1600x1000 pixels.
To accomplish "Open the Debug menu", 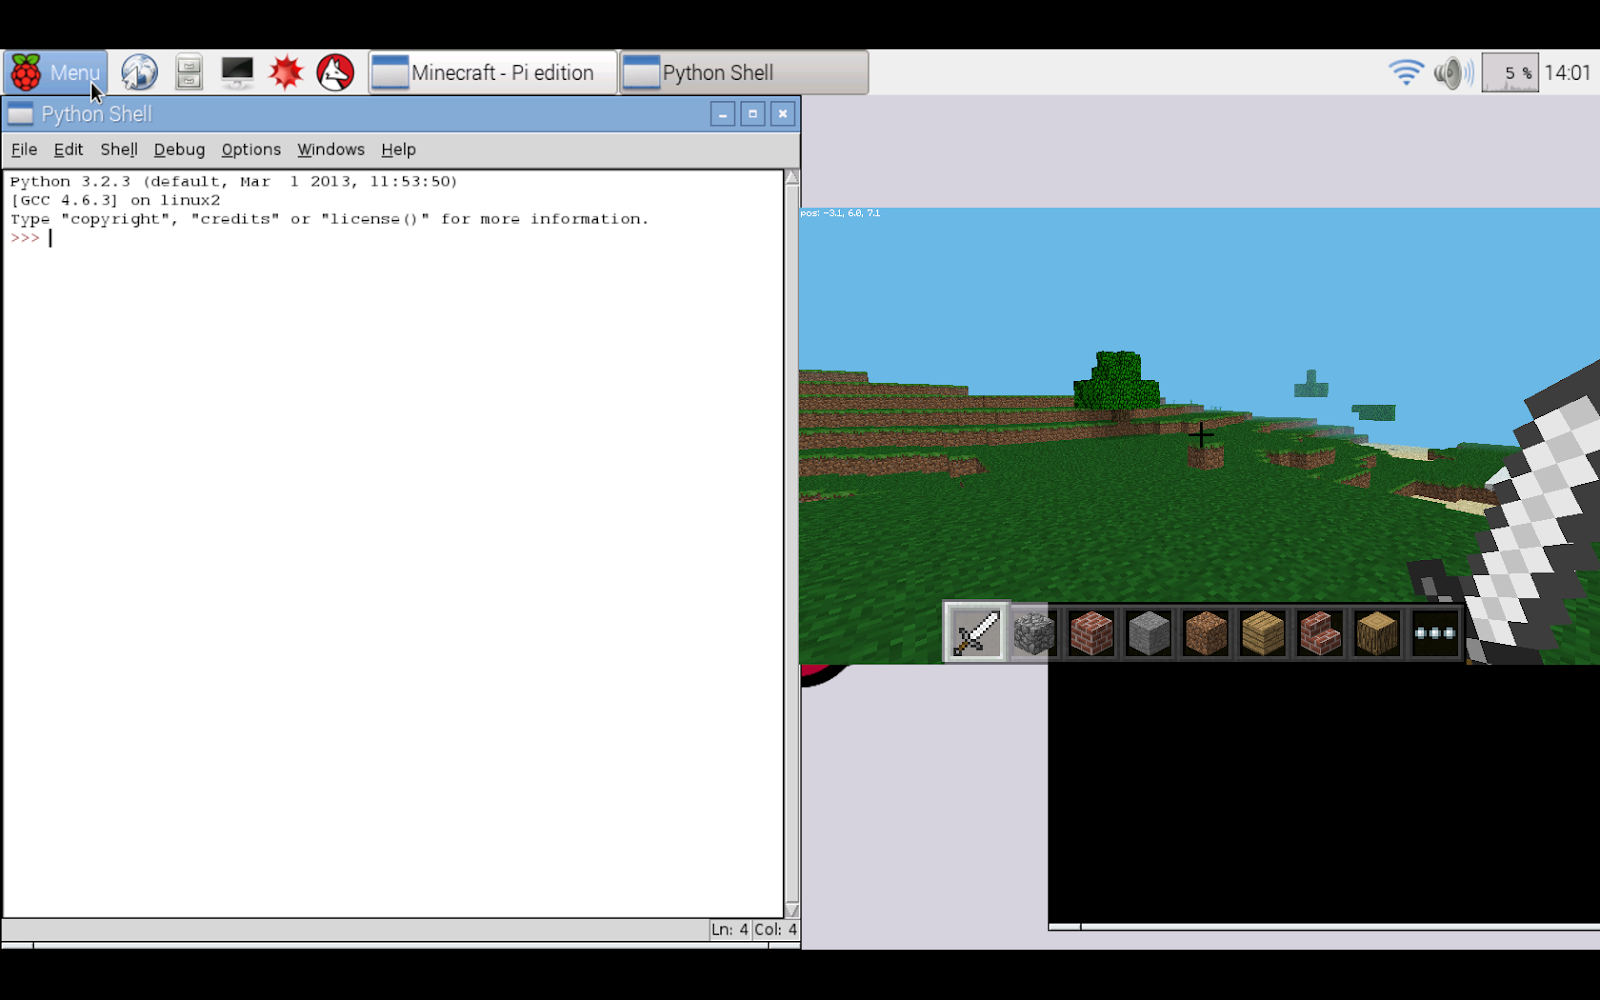I will coord(179,149).
